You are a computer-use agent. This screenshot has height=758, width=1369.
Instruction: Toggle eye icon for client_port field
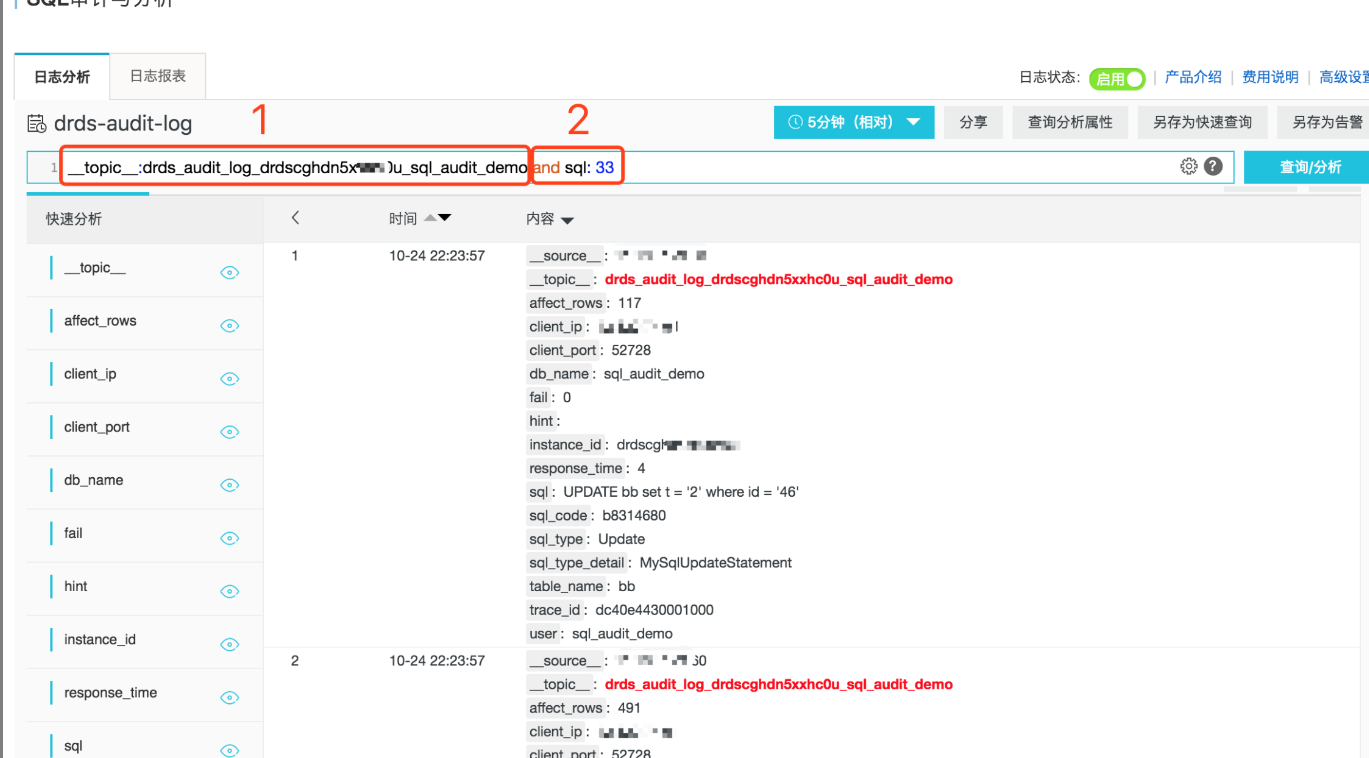(230, 432)
